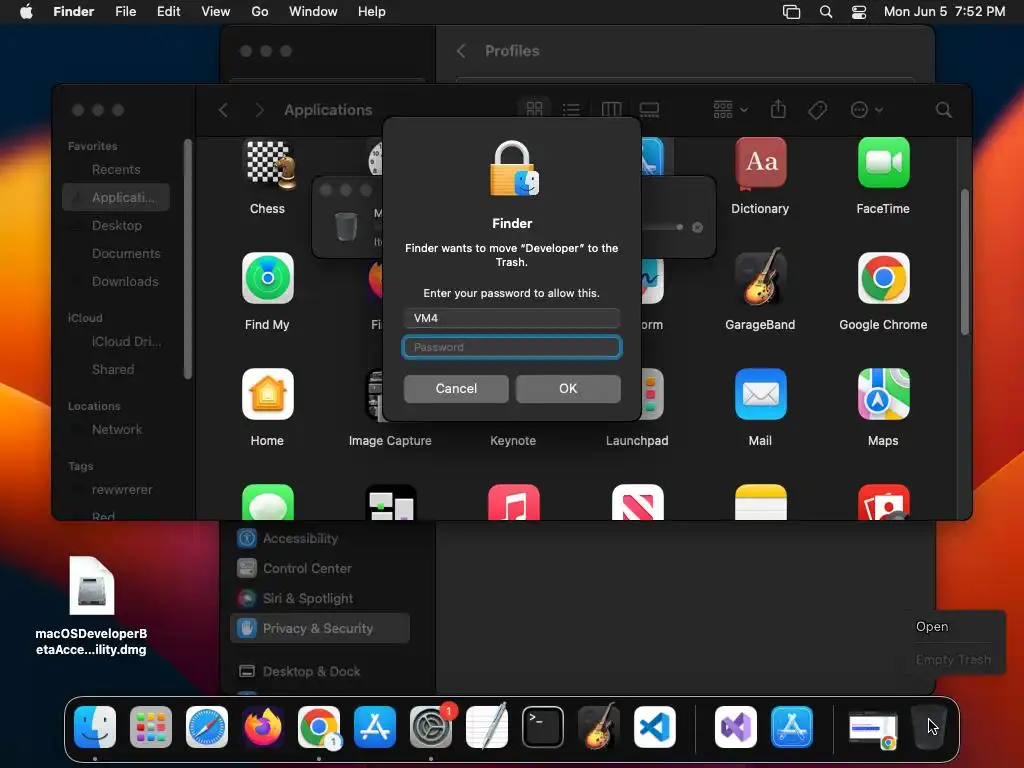Go back in Finder window
Image resolution: width=1024 pixels, height=768 pixels.
[x=223, y=110]
